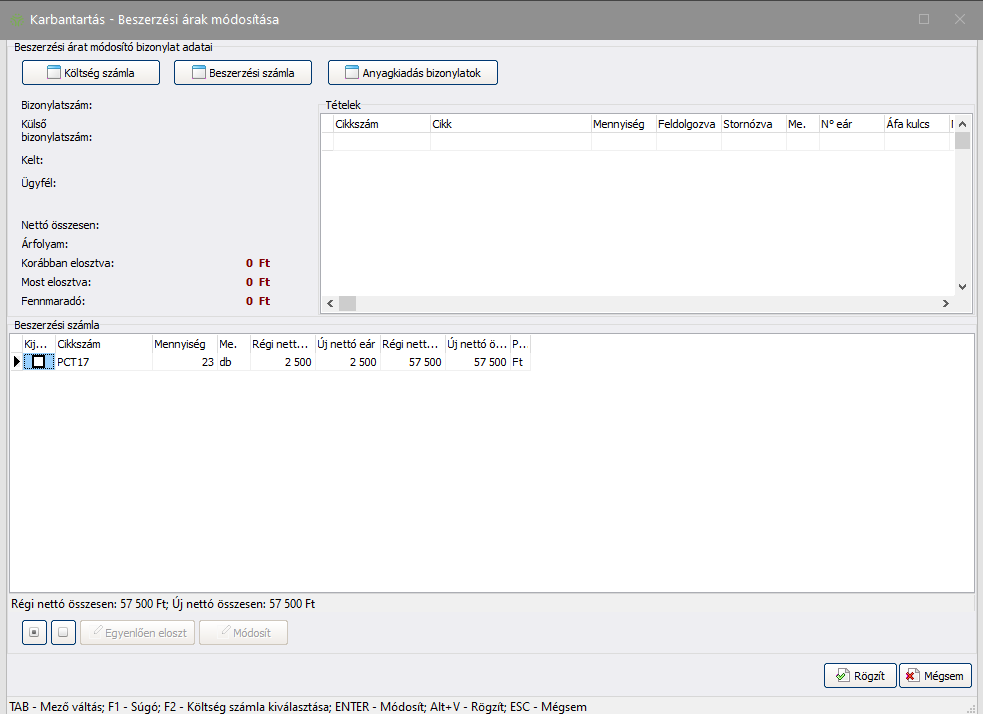This screenshot has width=983, height=714.
Task: Click the row indicator arrow beside PCT17
Action: [x=16, y=362]
